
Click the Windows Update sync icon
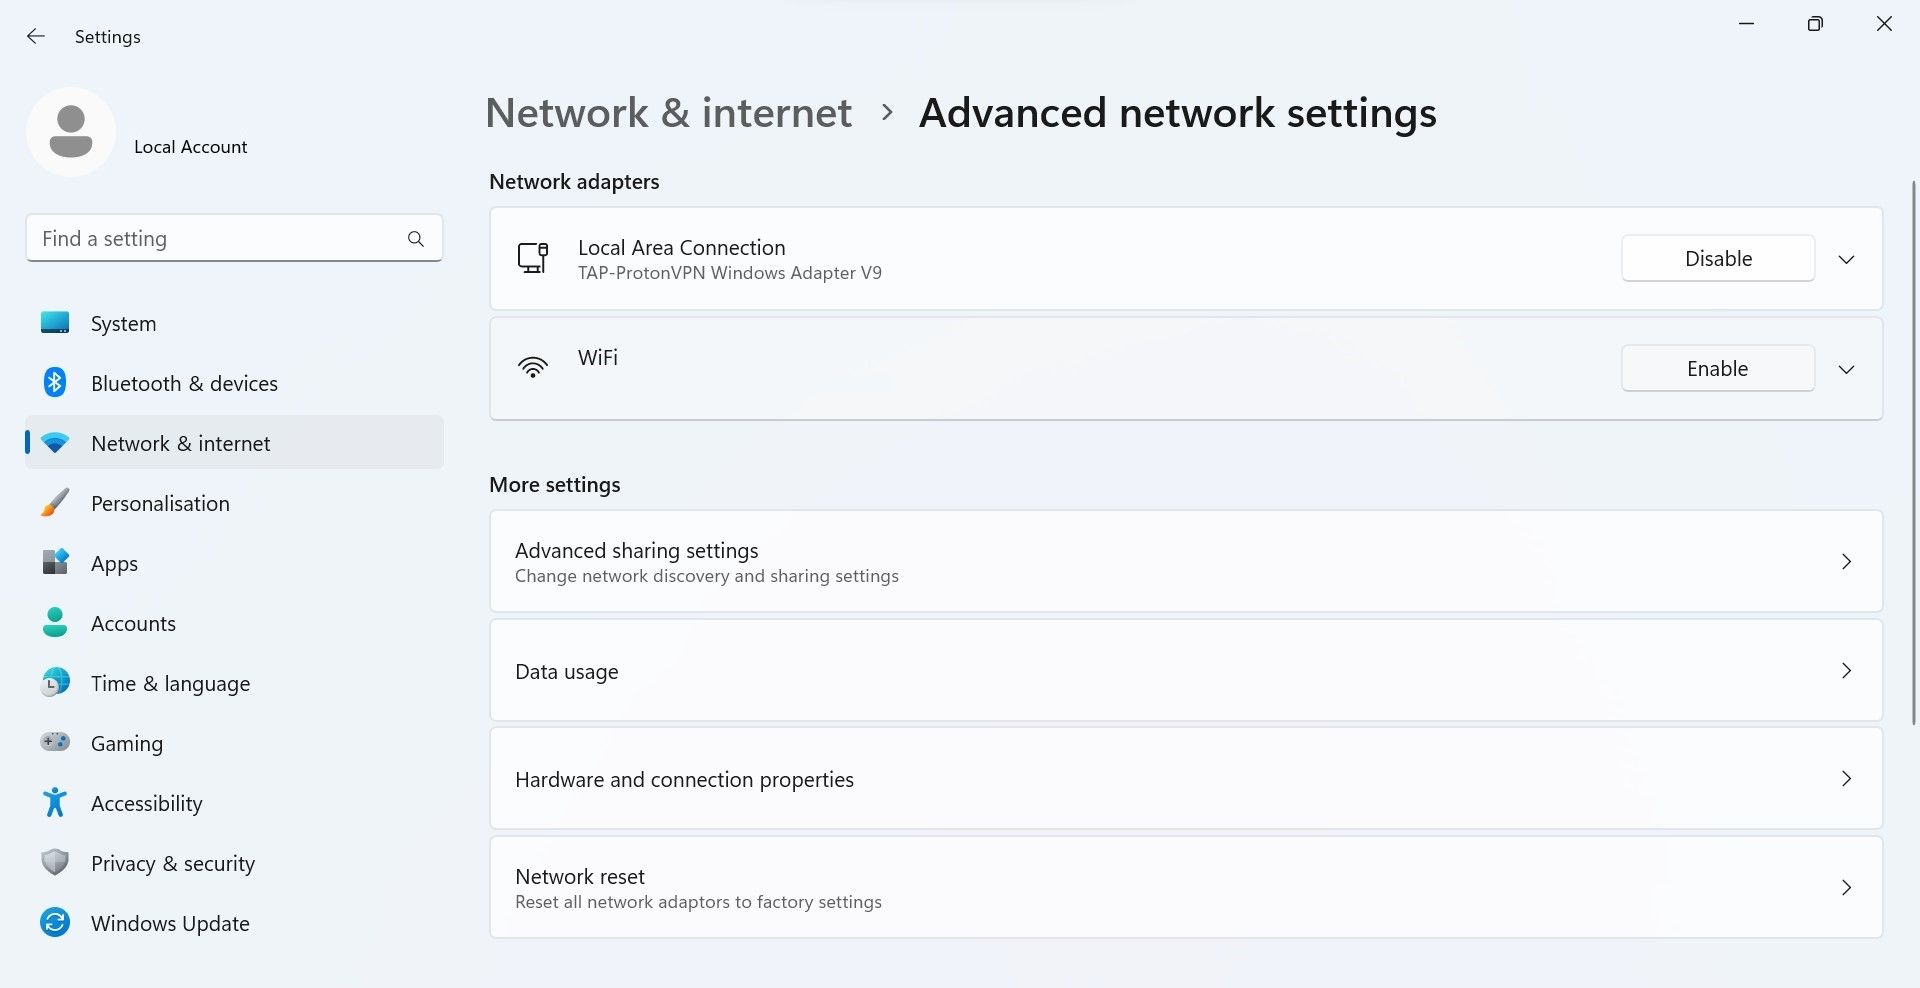pos(55,922)
